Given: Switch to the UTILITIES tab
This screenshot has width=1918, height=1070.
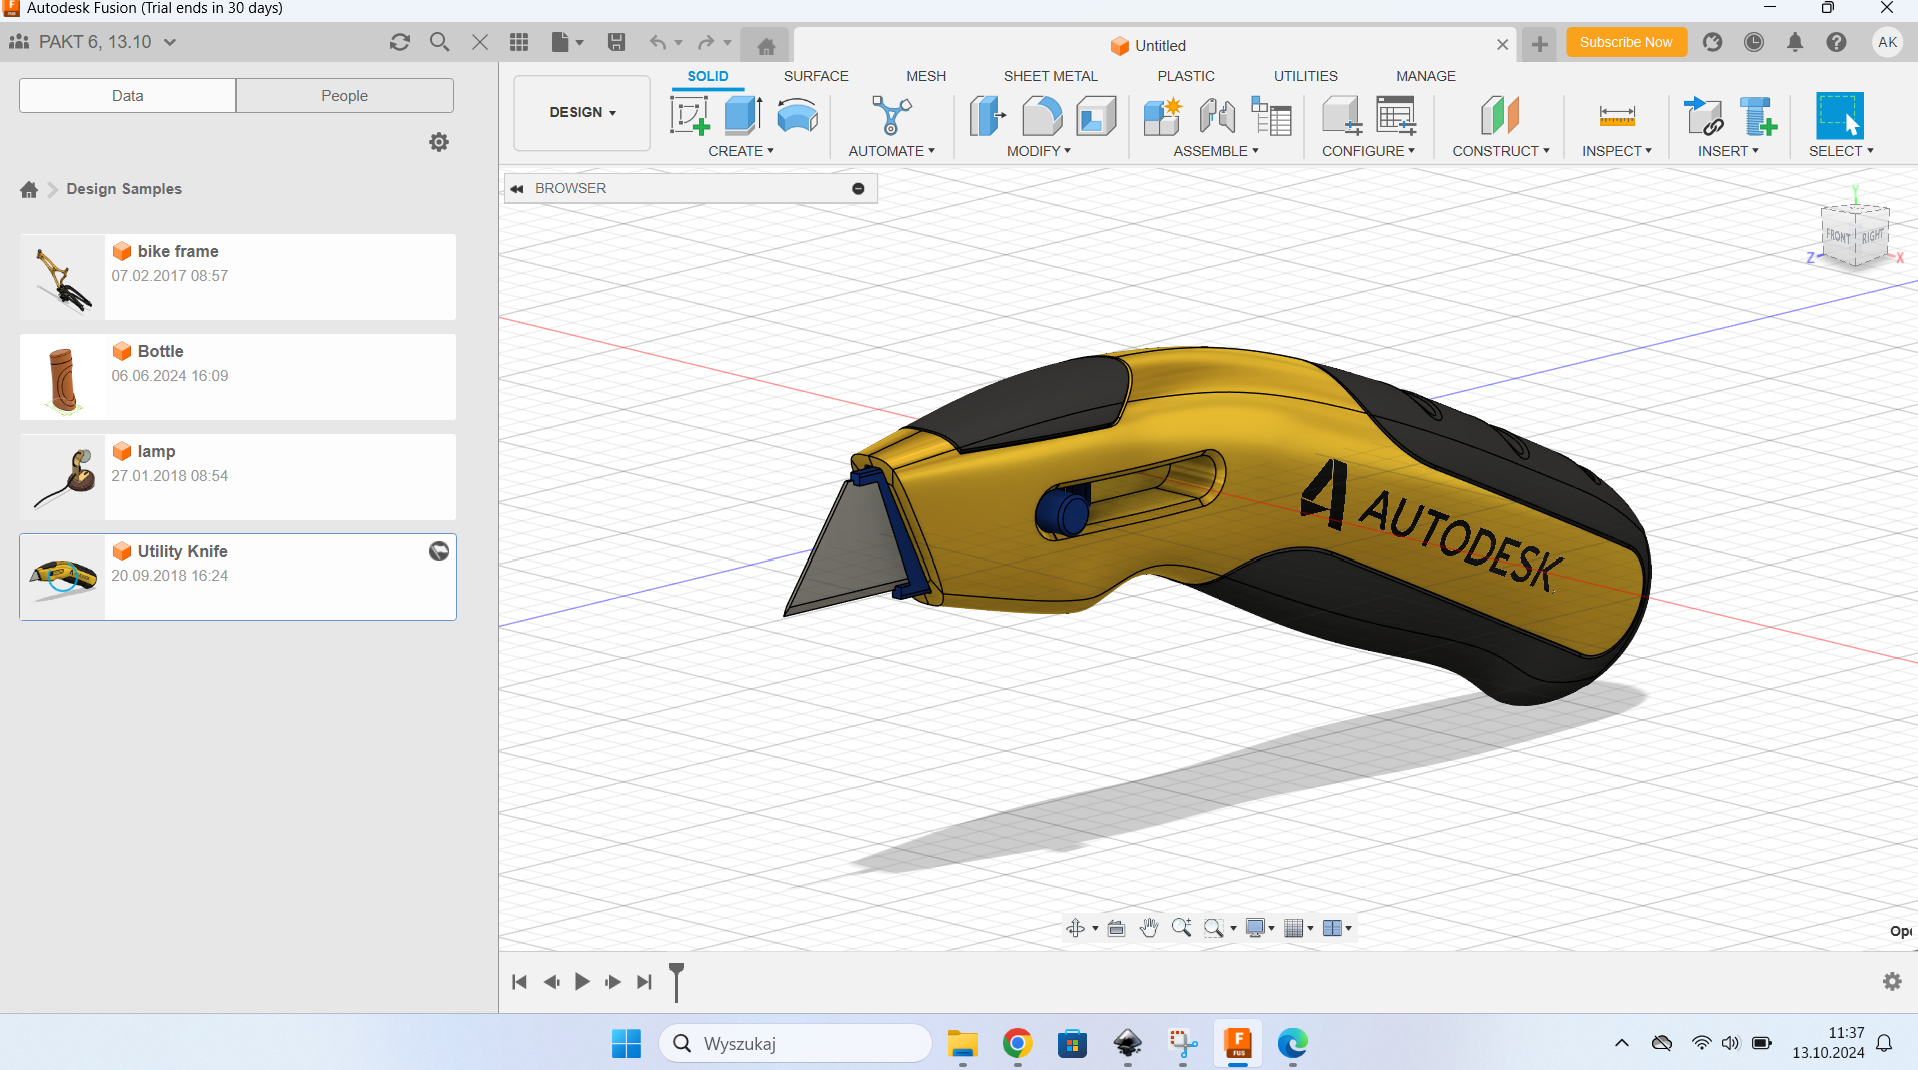Looking at the screenshot, I should coord(1305,76).
